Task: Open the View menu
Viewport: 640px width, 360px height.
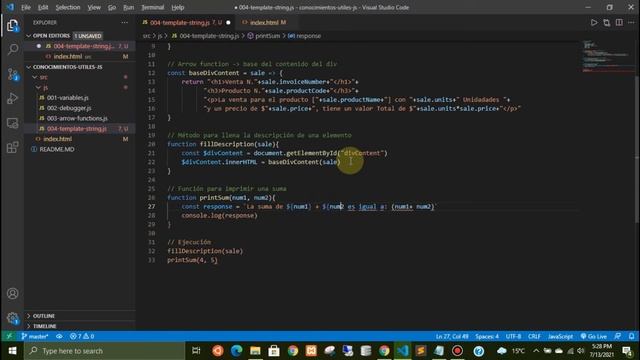Action: click(94, 7)
